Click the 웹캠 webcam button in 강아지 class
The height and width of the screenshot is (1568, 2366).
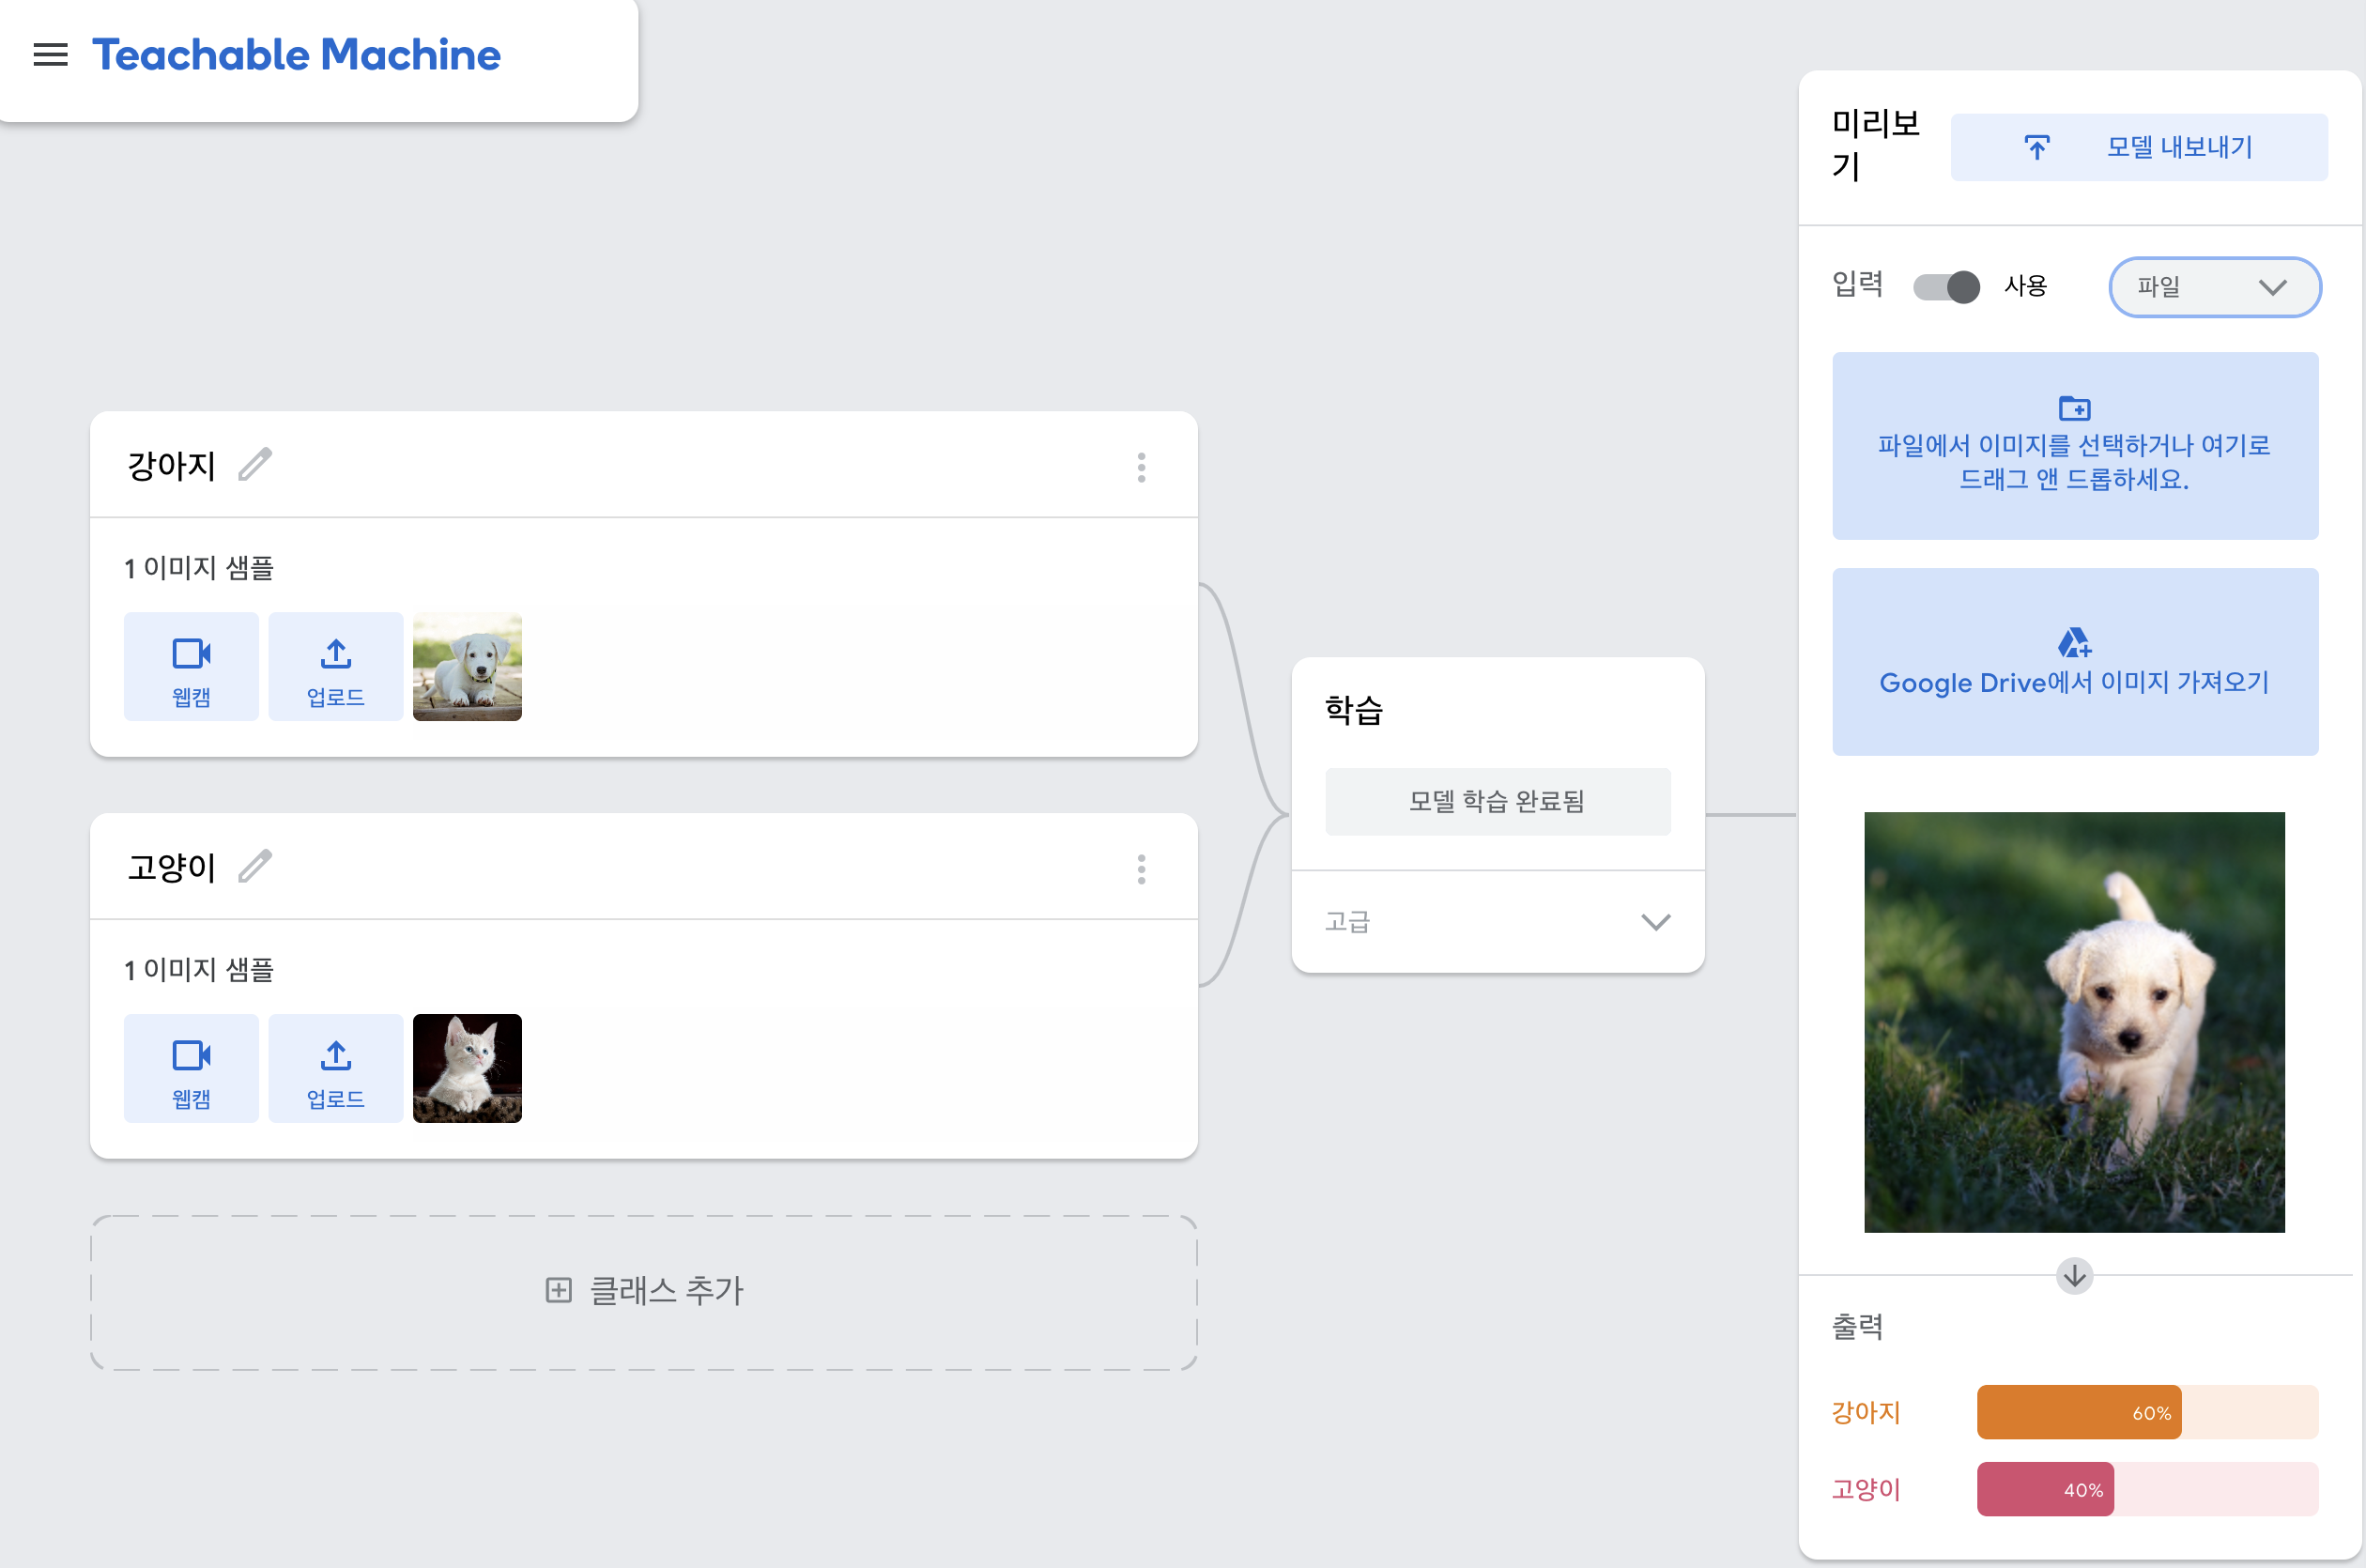click(x=191, y=667)
